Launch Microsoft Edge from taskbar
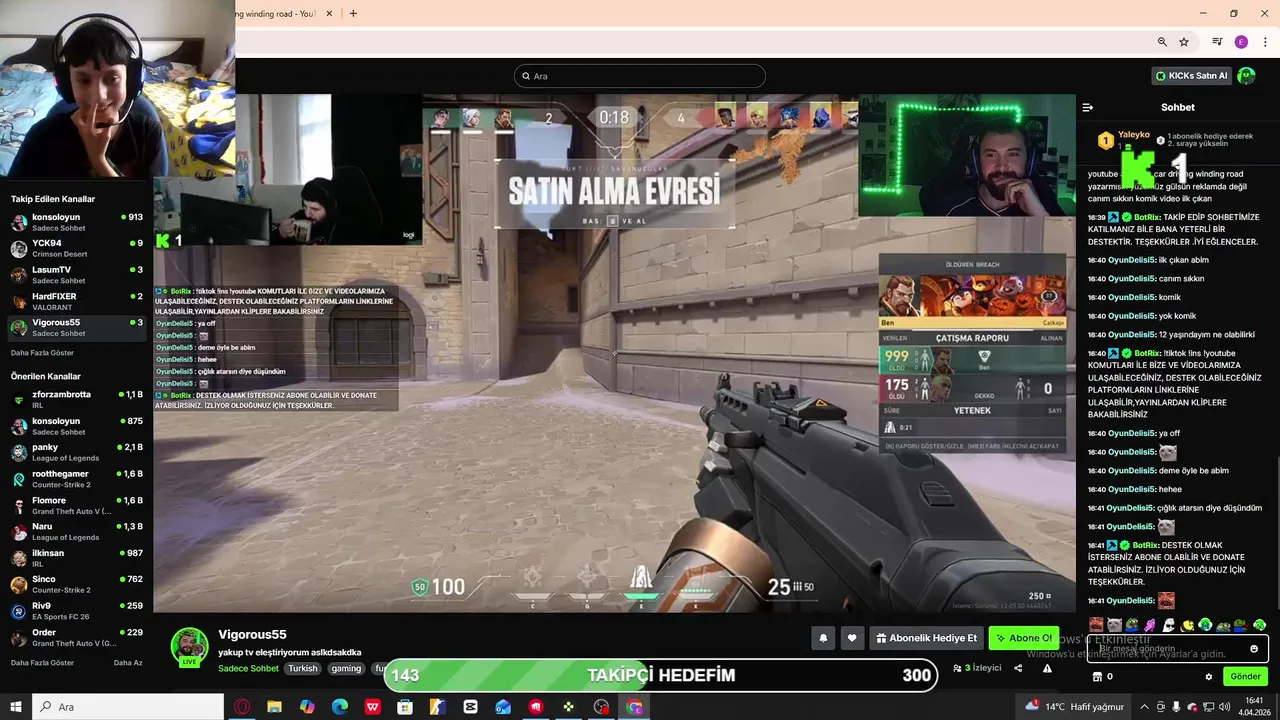Image resolution: width=1280 pixels, height=720 pixels. [x=339, y=707]
